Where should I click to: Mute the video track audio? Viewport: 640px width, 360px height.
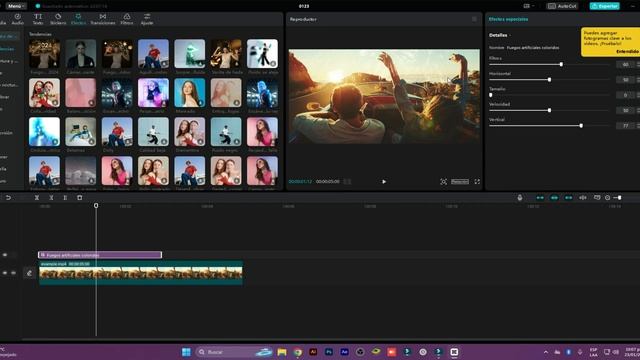[13, 273]
